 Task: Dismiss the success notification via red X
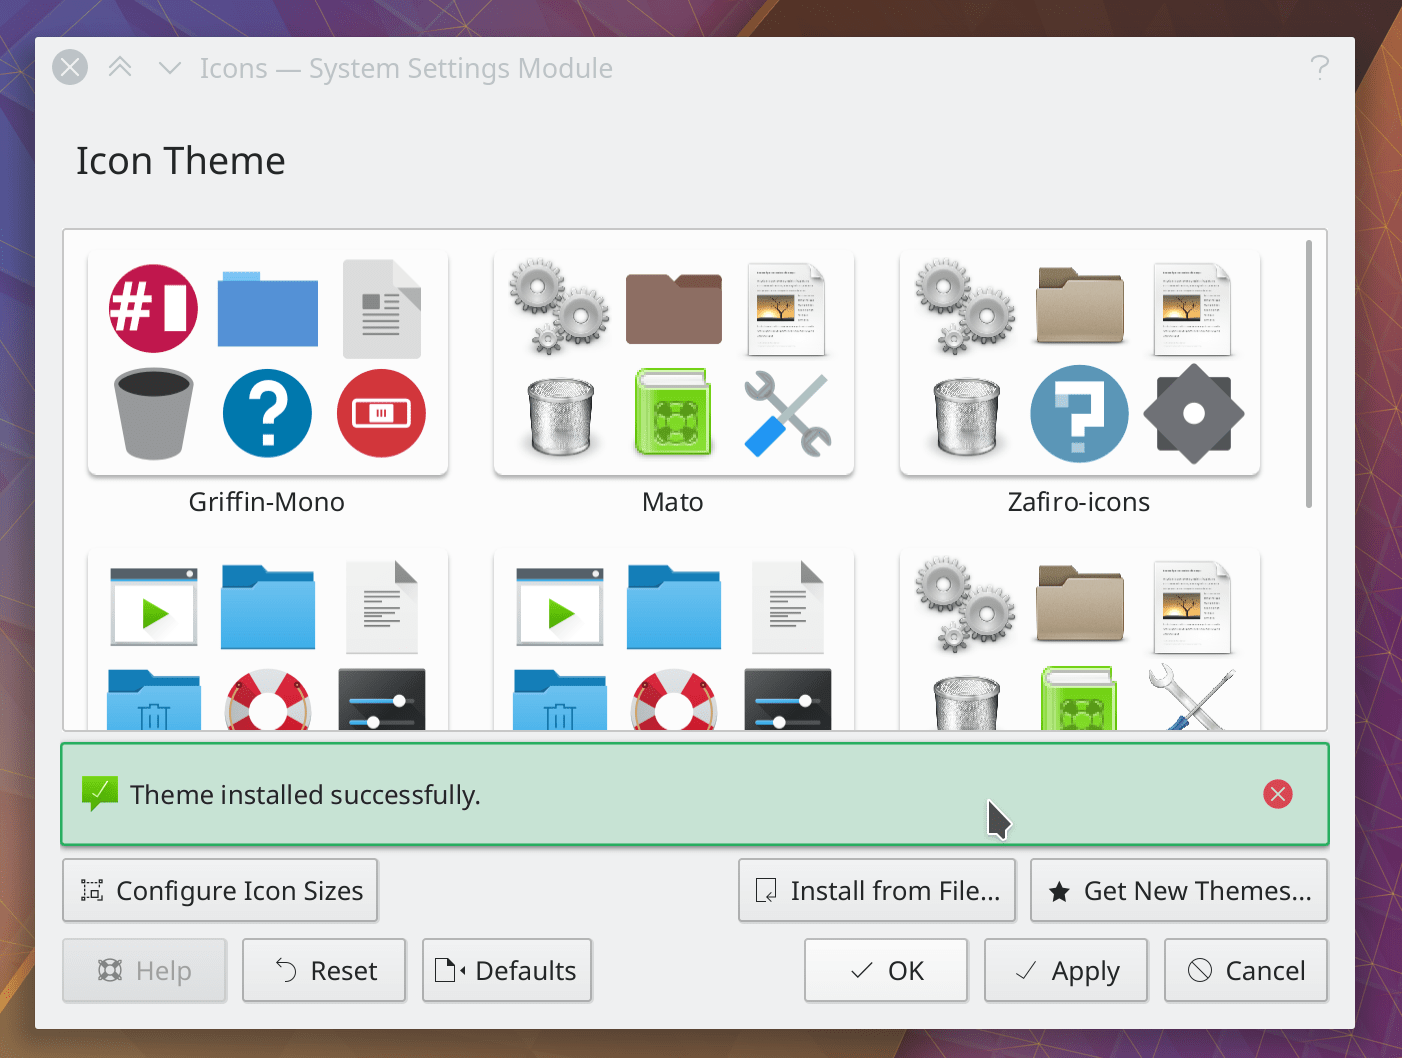(1277, 793)
